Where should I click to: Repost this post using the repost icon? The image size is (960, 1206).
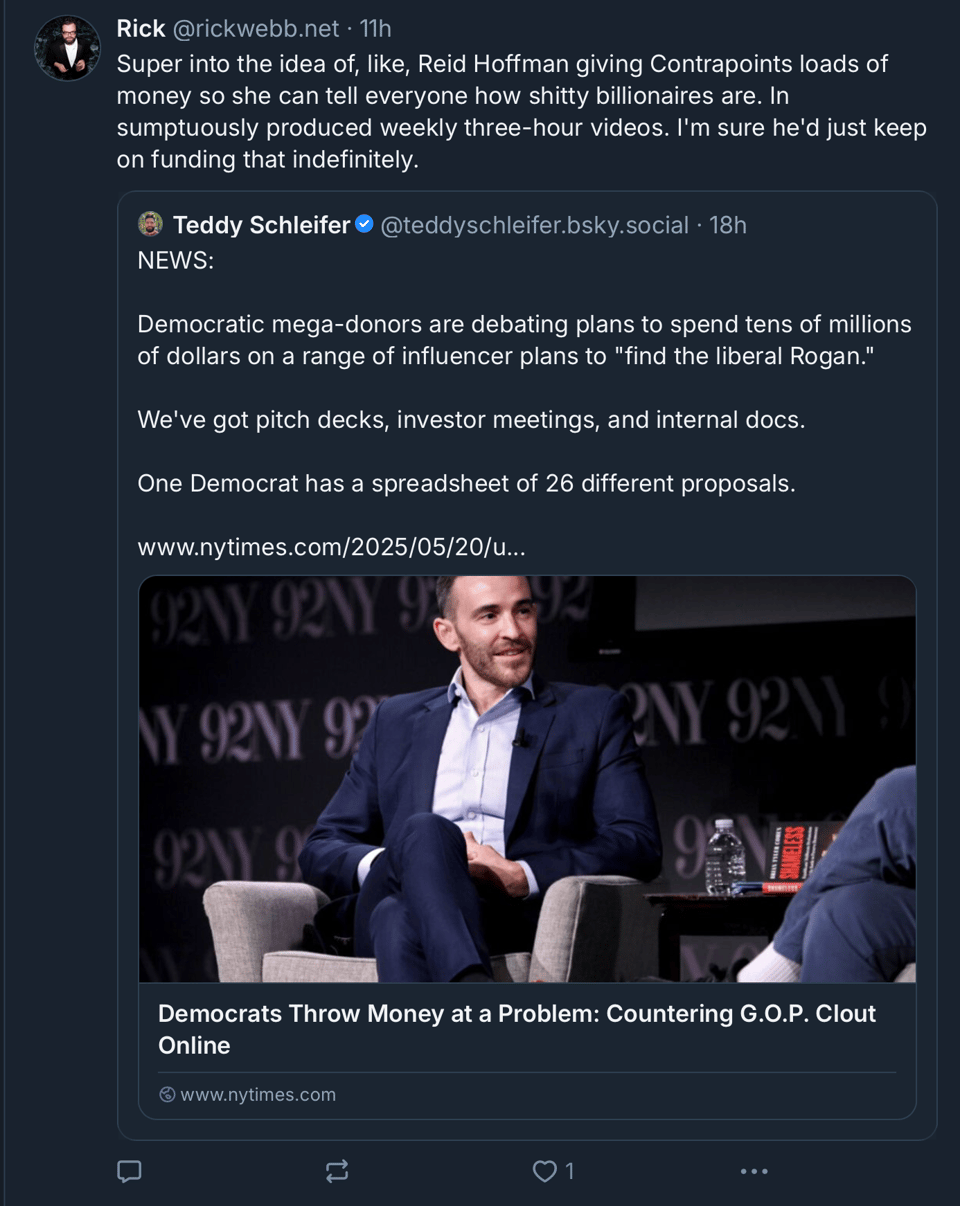337,1171
